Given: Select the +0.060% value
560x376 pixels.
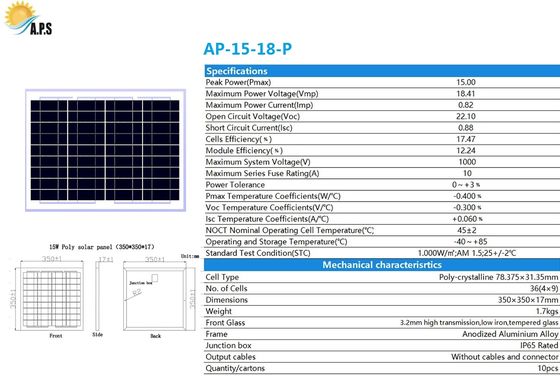Looking at the screenshot, I should [x=468, y=219].
